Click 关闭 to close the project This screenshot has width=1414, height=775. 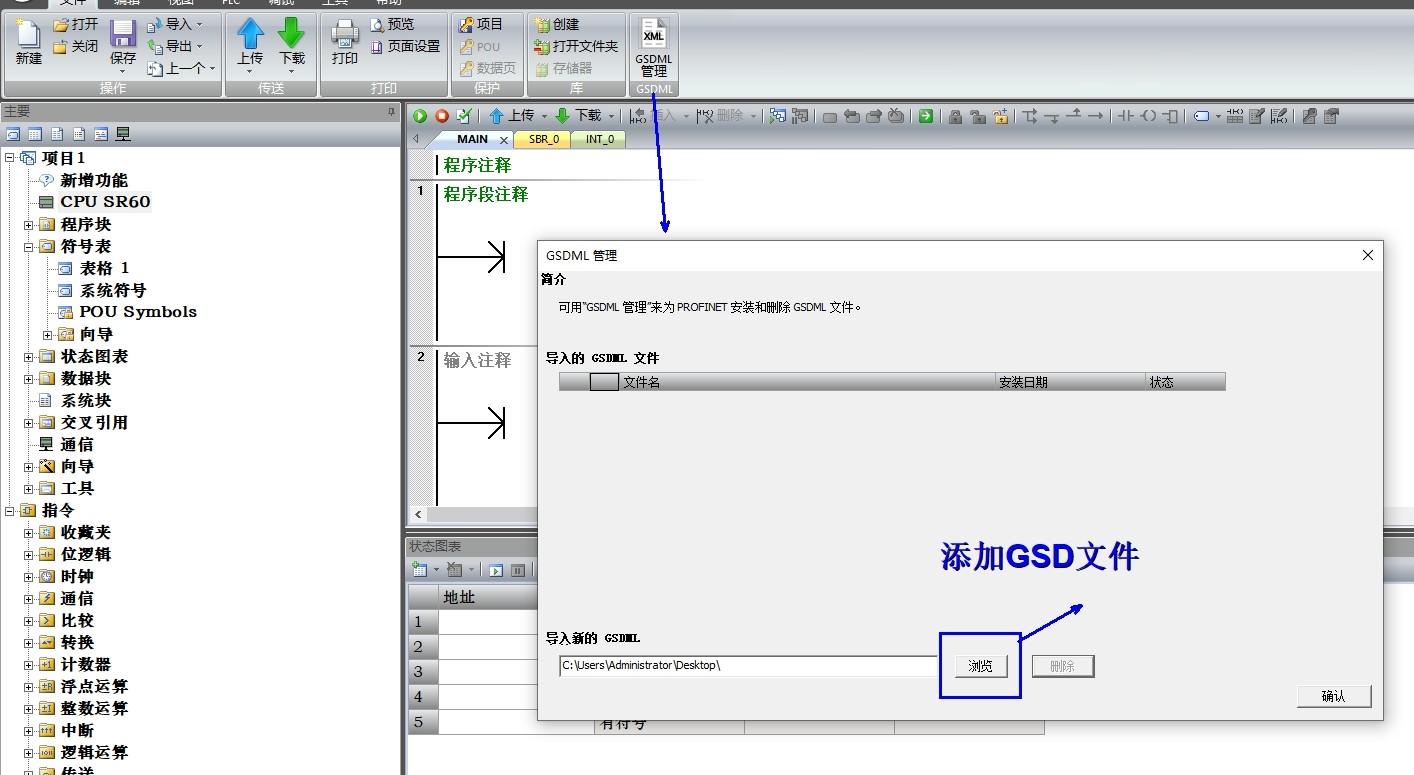point(75,46)
